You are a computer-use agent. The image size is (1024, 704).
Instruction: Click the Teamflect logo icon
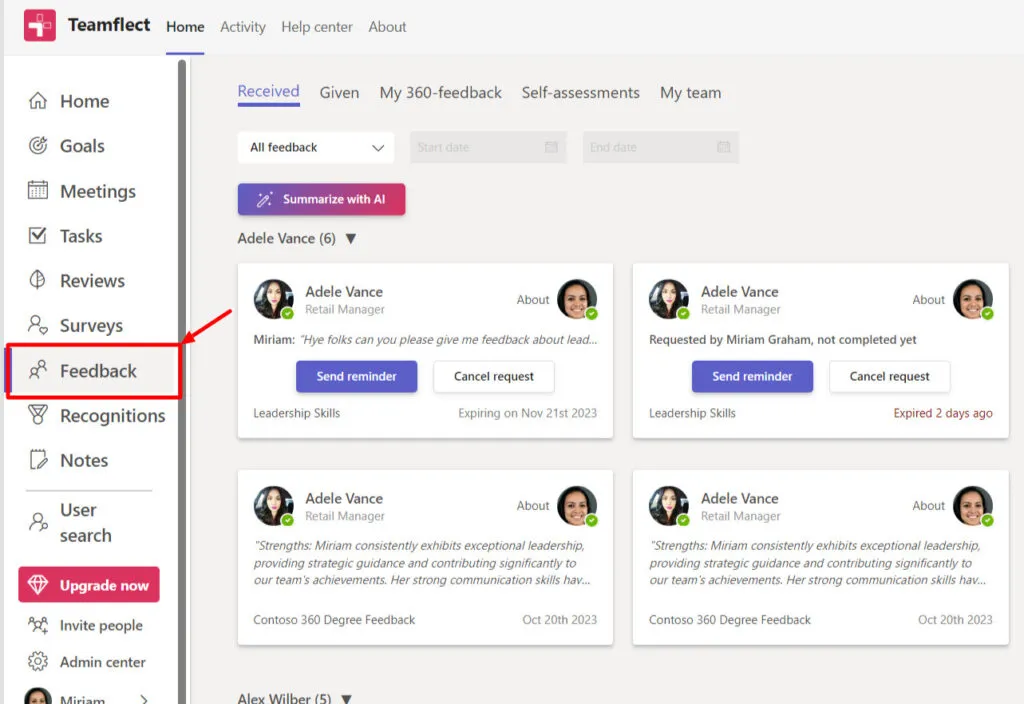point(40,25)
